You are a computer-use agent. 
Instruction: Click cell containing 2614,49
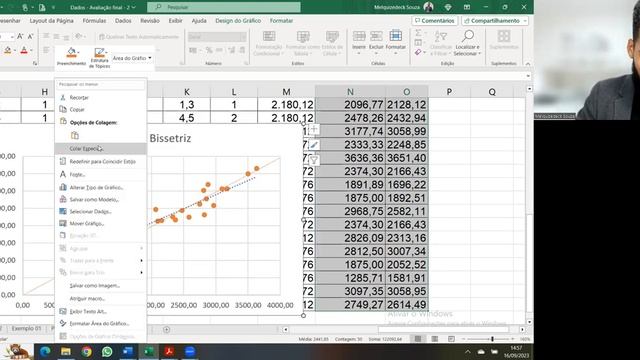pyautogui.click(x=407, y=304)
